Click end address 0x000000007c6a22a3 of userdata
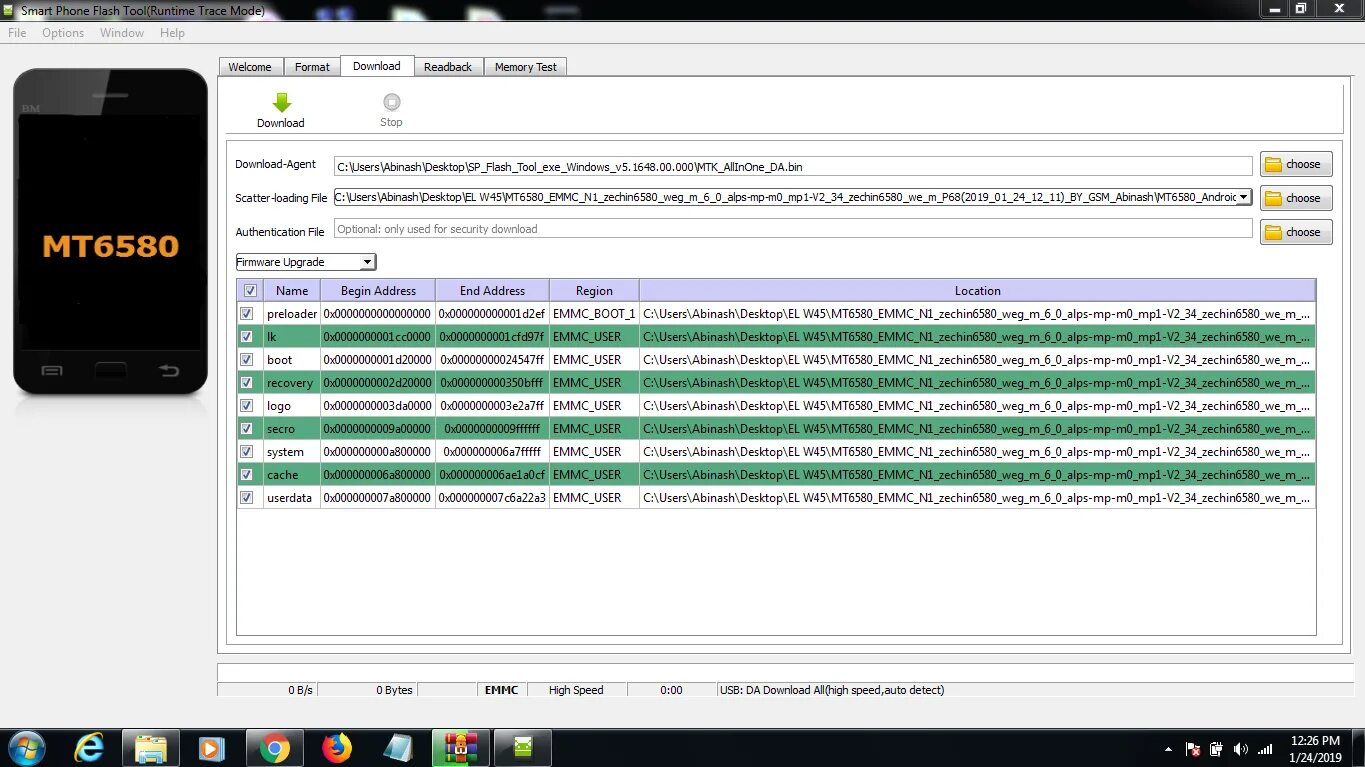Image resolution: width=1365 pixels, height=767 pixels. coord(492,498)
